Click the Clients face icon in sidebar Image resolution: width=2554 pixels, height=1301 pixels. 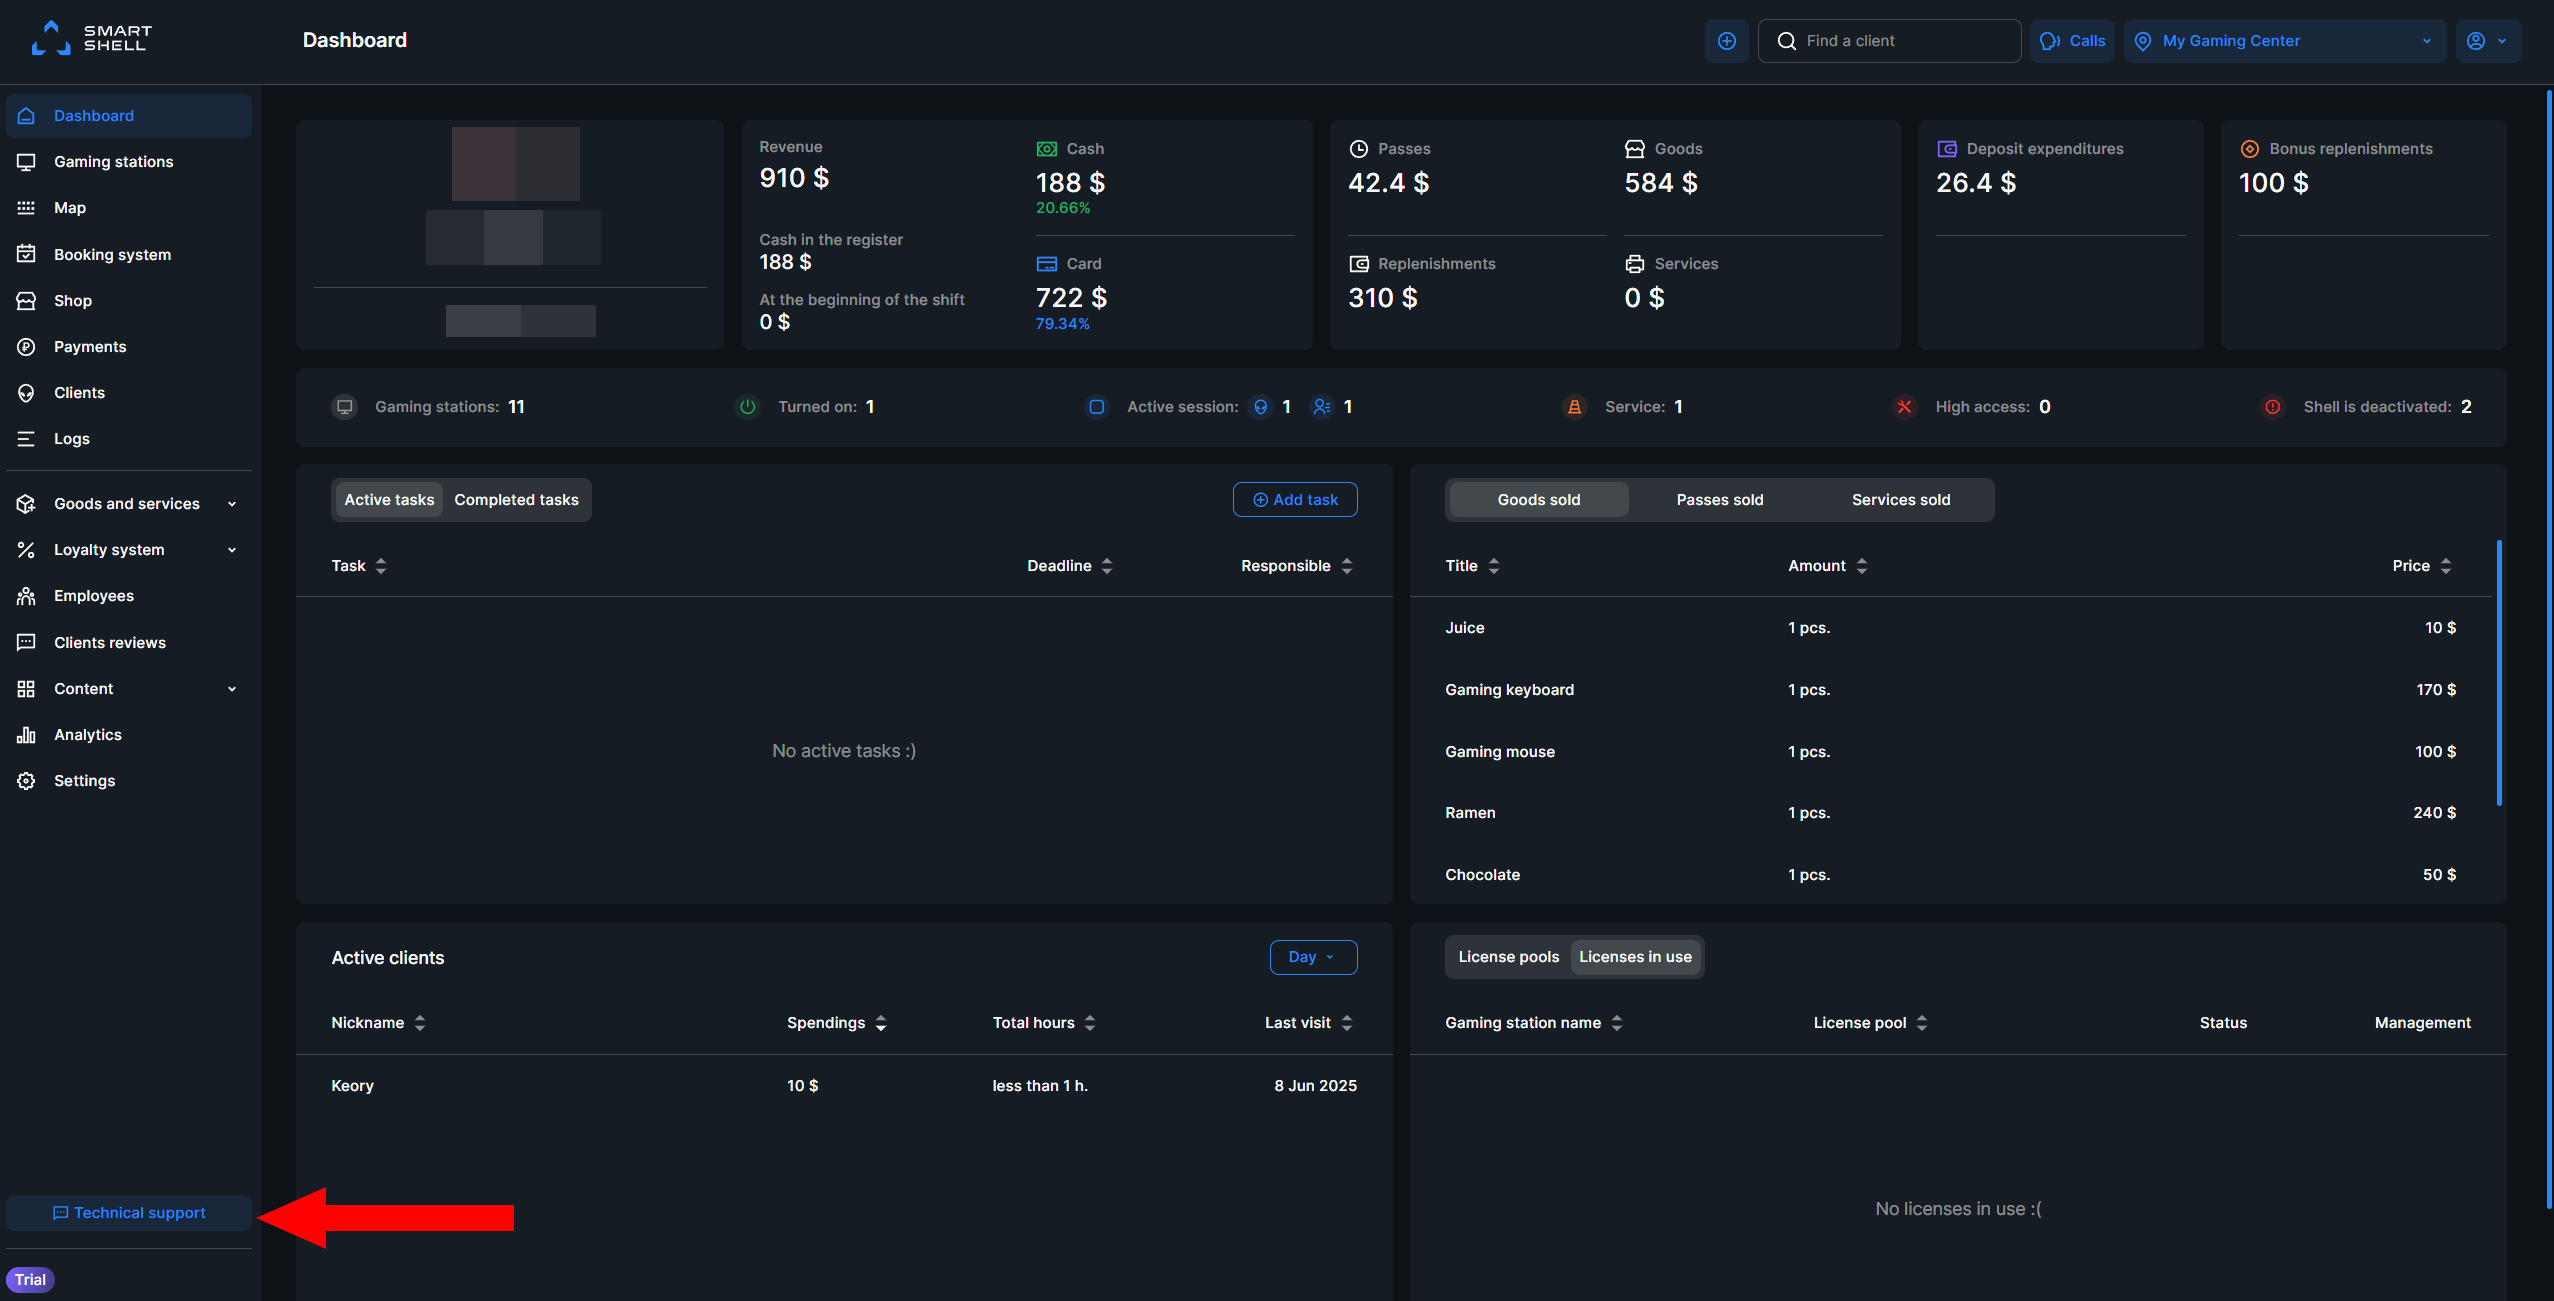coord(27,393)
